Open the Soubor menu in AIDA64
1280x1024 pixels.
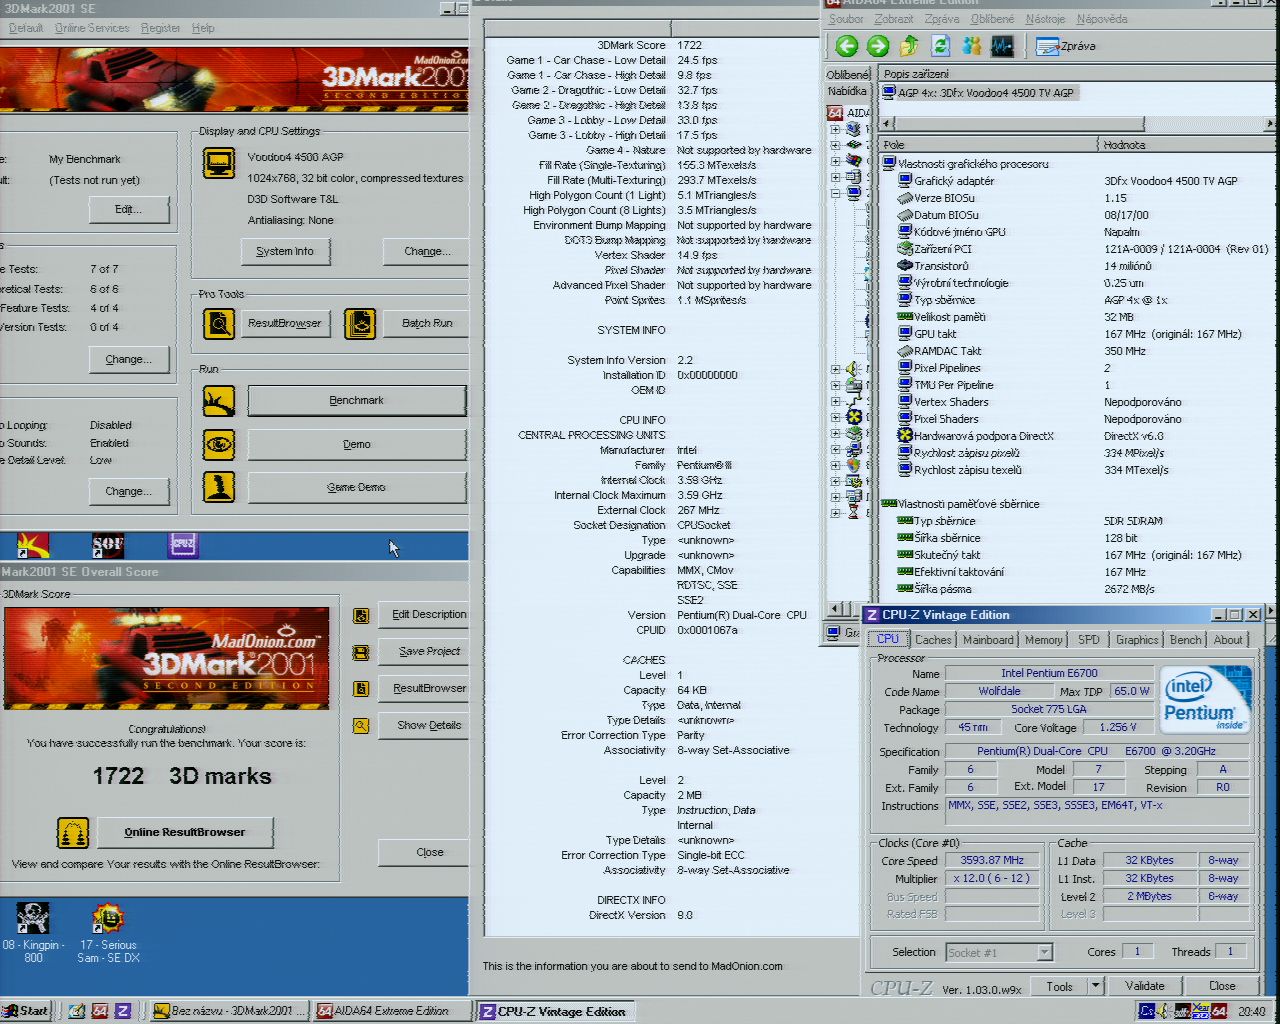pyautogui.click(x=846, y=19)
